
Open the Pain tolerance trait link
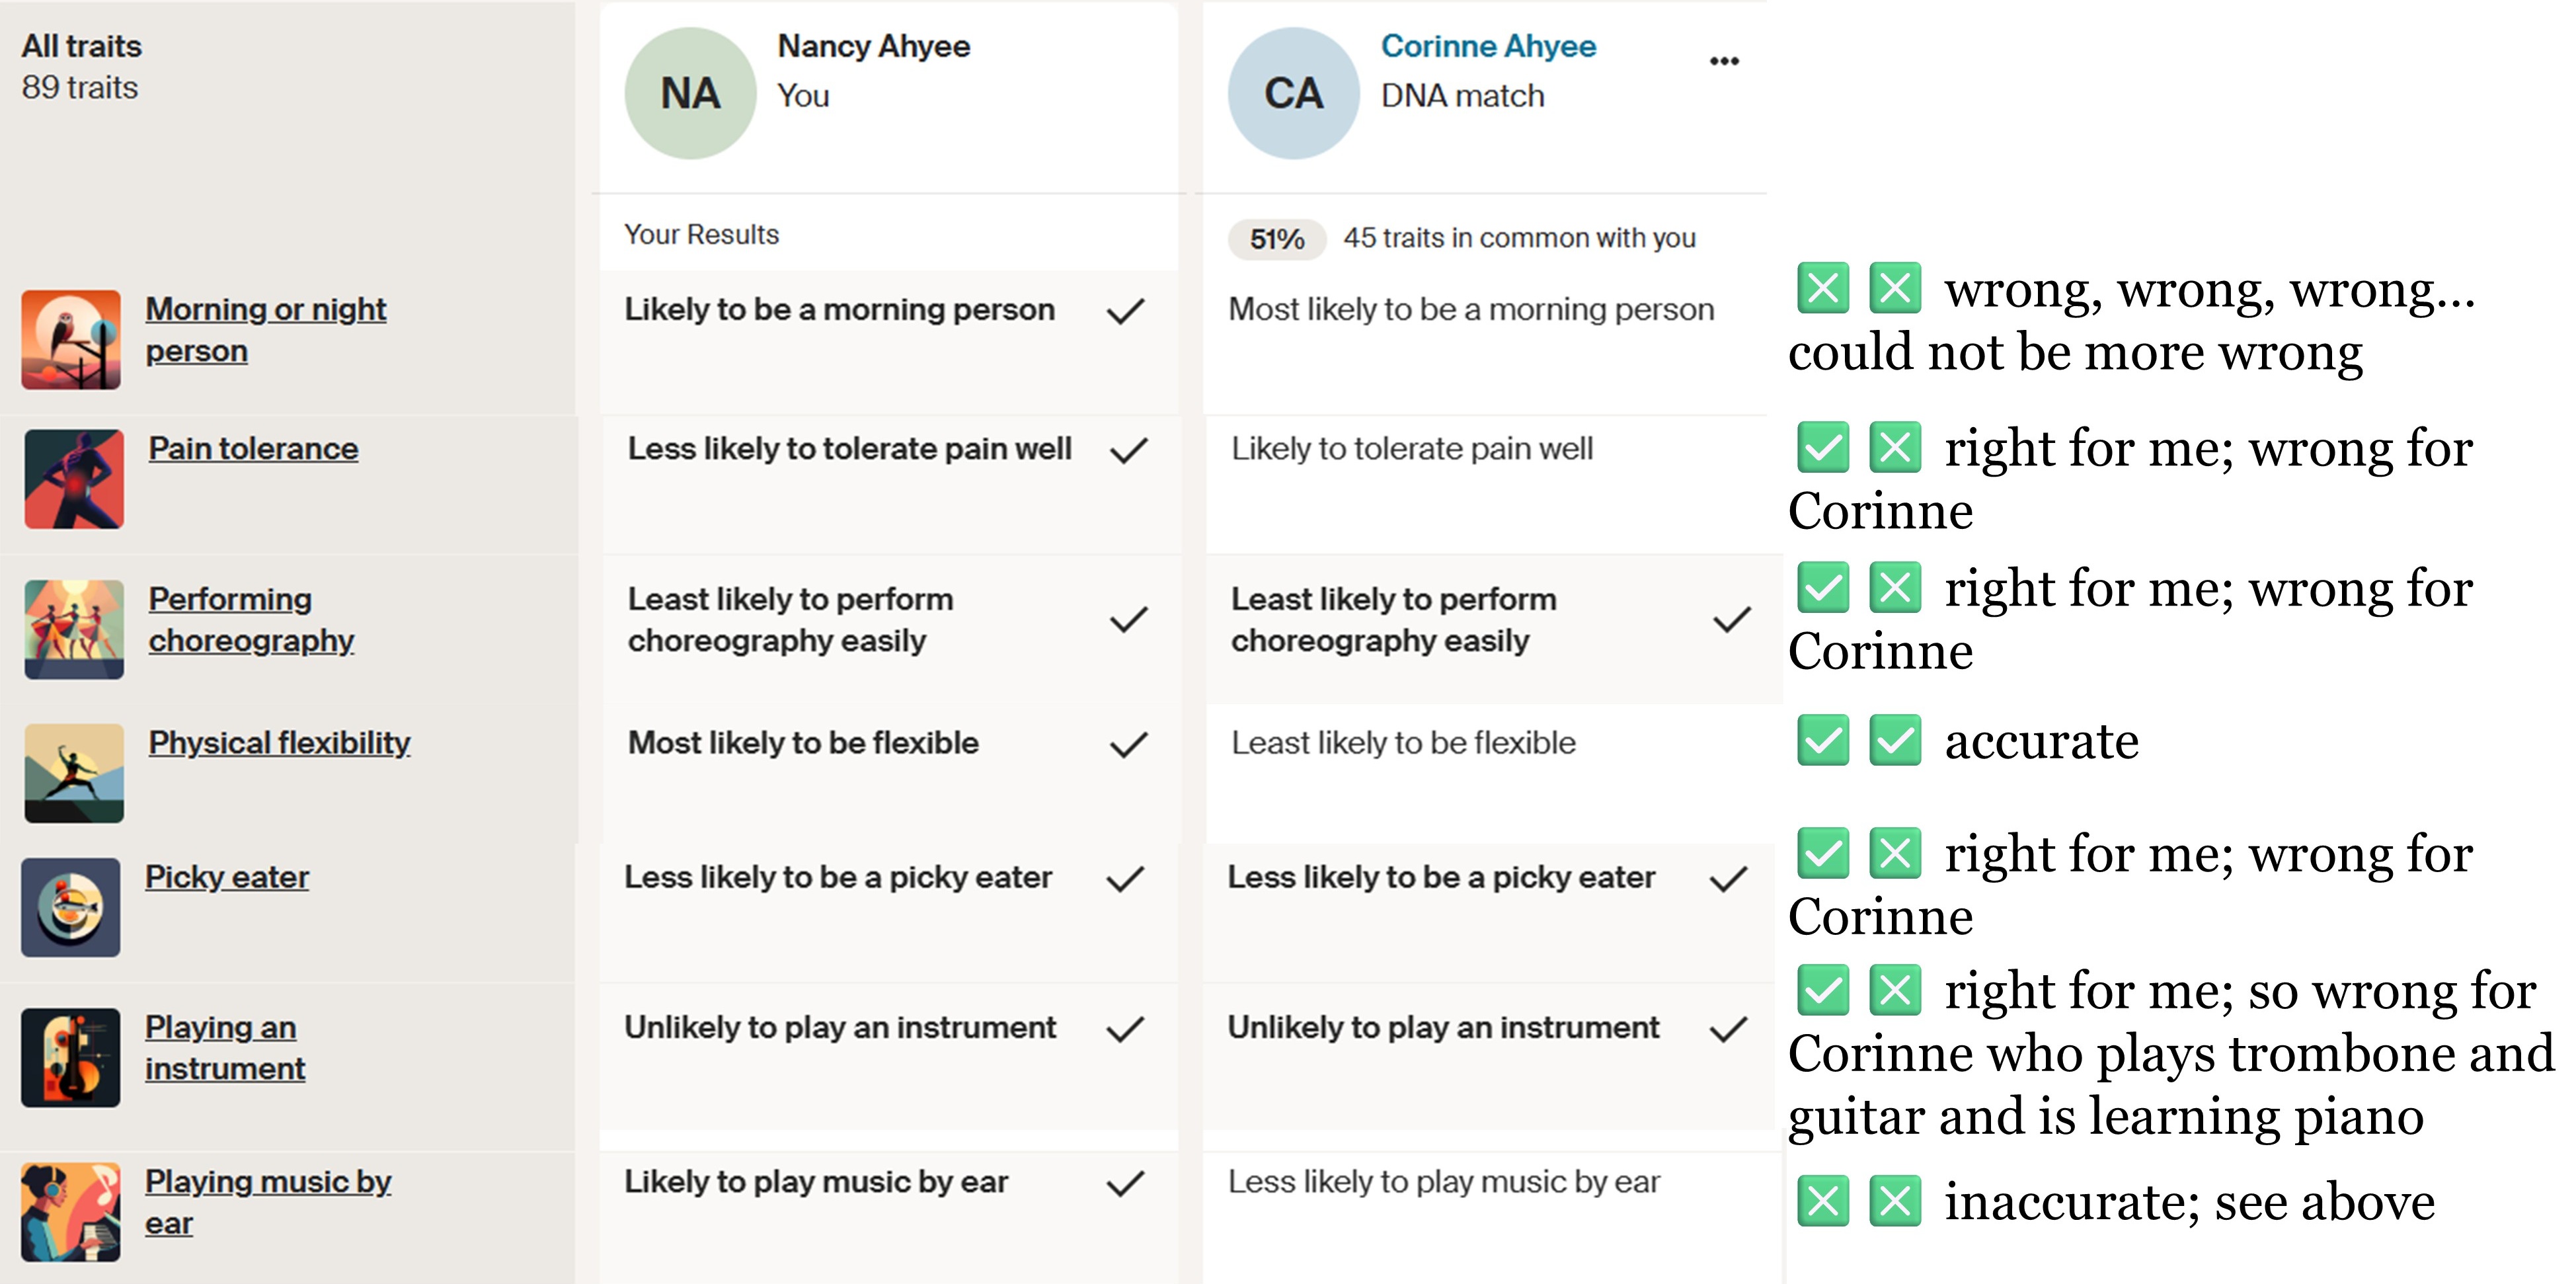coord(253,449)
